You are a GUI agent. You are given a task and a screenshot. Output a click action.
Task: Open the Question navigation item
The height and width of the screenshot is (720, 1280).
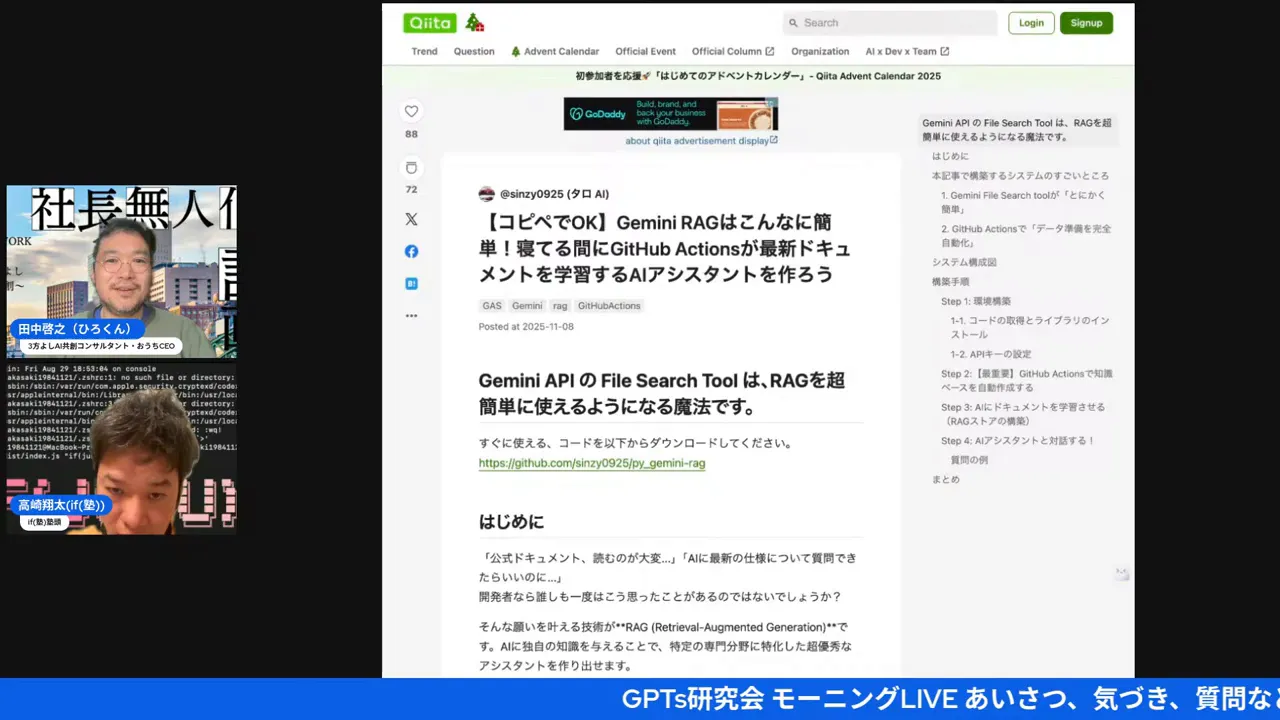click(473, 51)
